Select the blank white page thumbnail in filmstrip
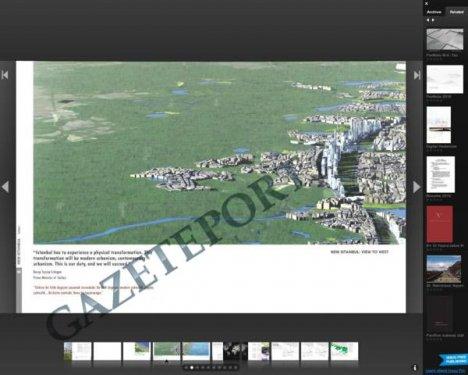This screenshot has height=375, width=468. (107, 351)
